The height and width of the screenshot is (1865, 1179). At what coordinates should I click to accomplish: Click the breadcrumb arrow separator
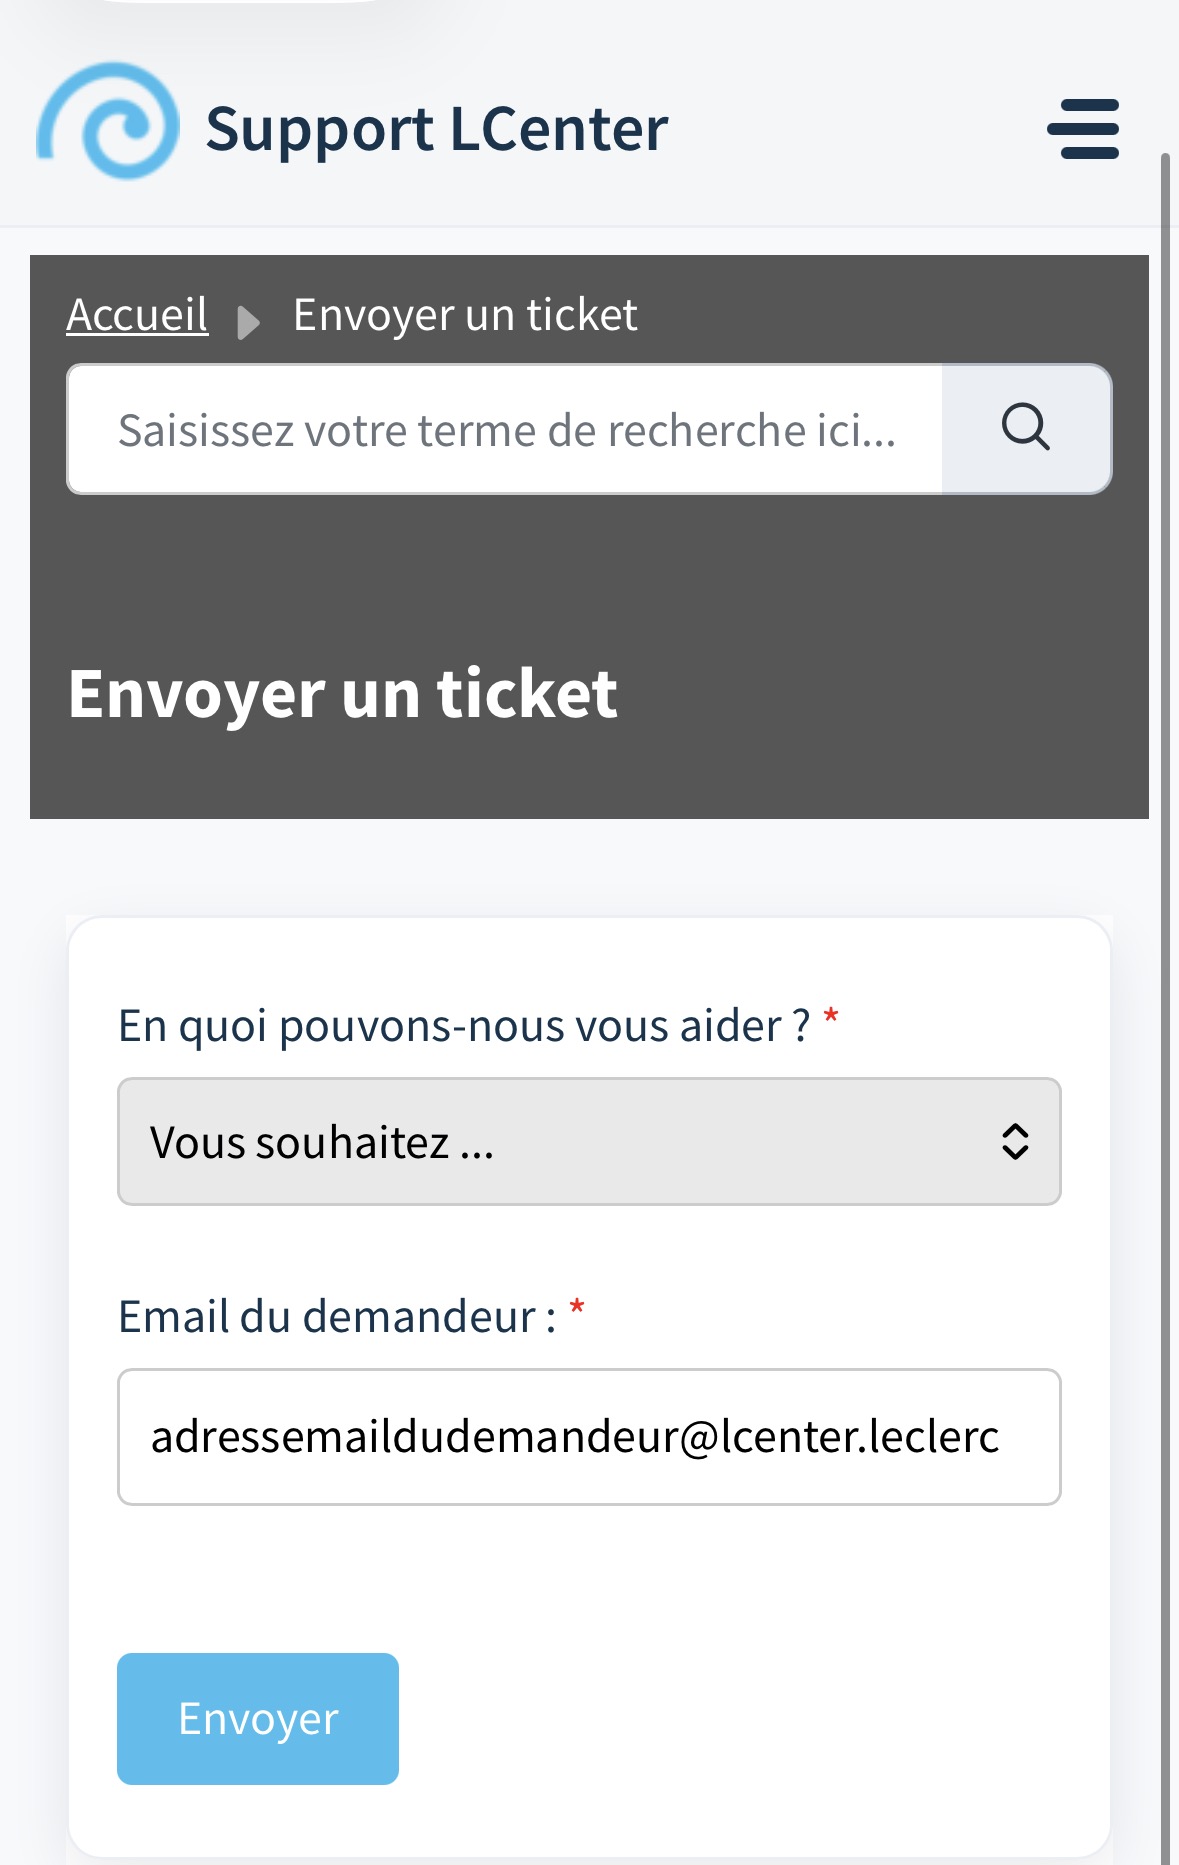249,322
